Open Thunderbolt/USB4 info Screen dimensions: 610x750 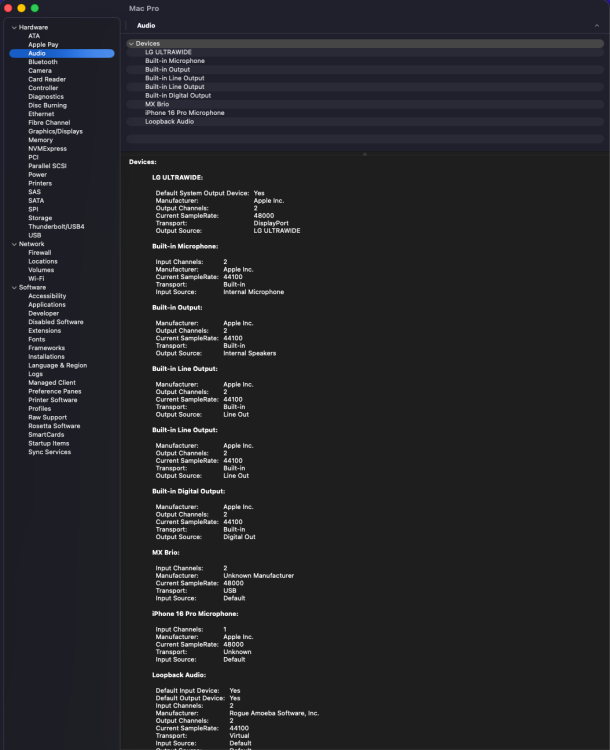click(56, 227)
